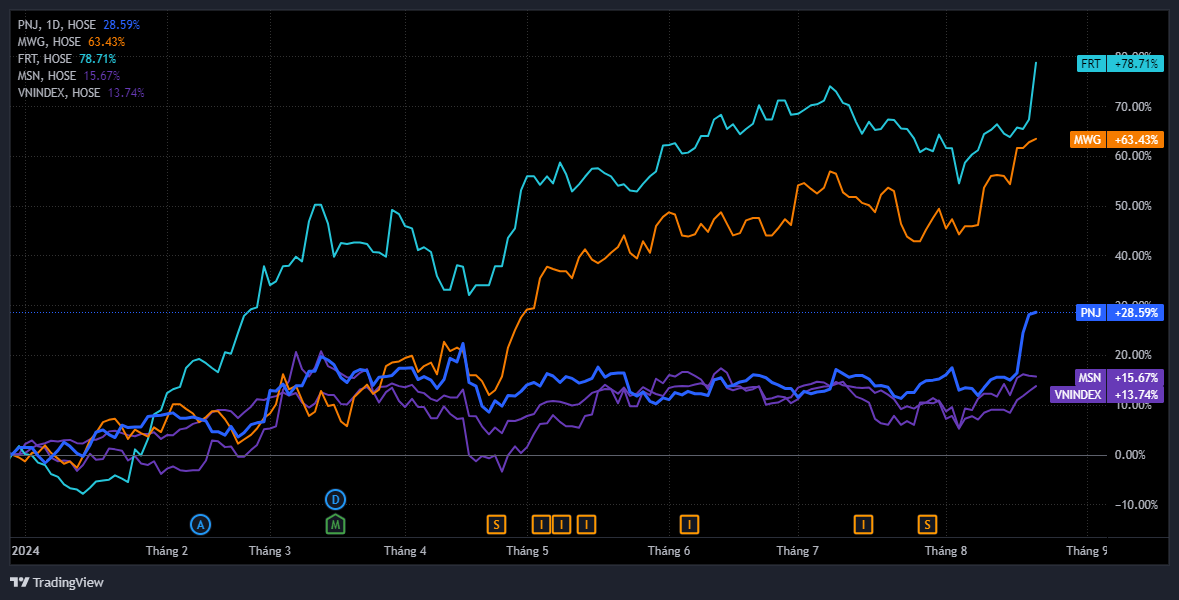This screenshot has height=600, width=1179.
Task: Click the Tháng 3 time axis label
Action: [x=270, y=551]
